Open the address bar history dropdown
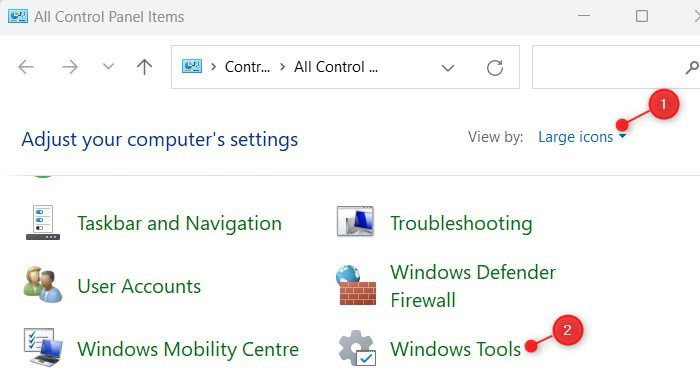This screenshot has width=700, height=391. coord(448,68)
